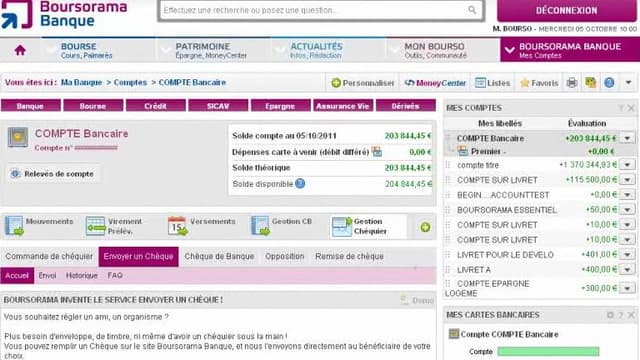Open settings gear of MES CARTES BANCAIRES
640x360 pixels.
[610, 315]
